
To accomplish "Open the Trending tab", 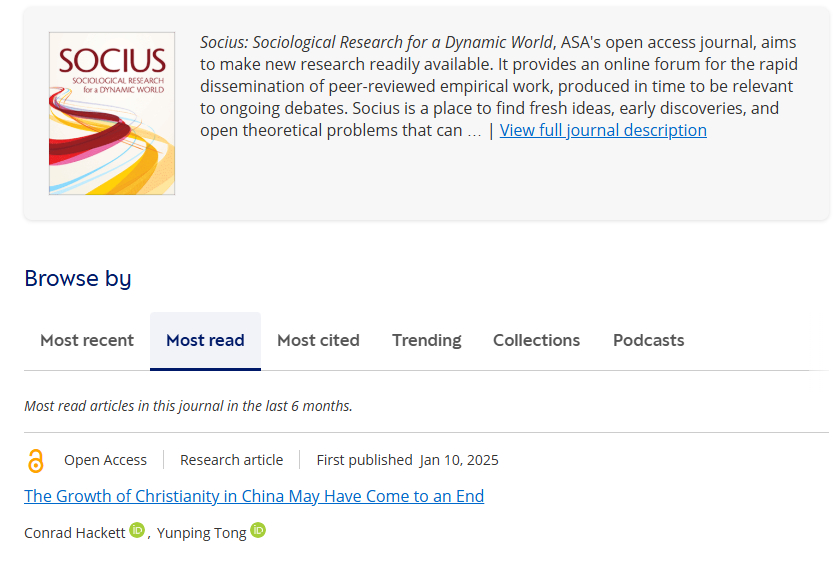I will [x=427, y=340].
